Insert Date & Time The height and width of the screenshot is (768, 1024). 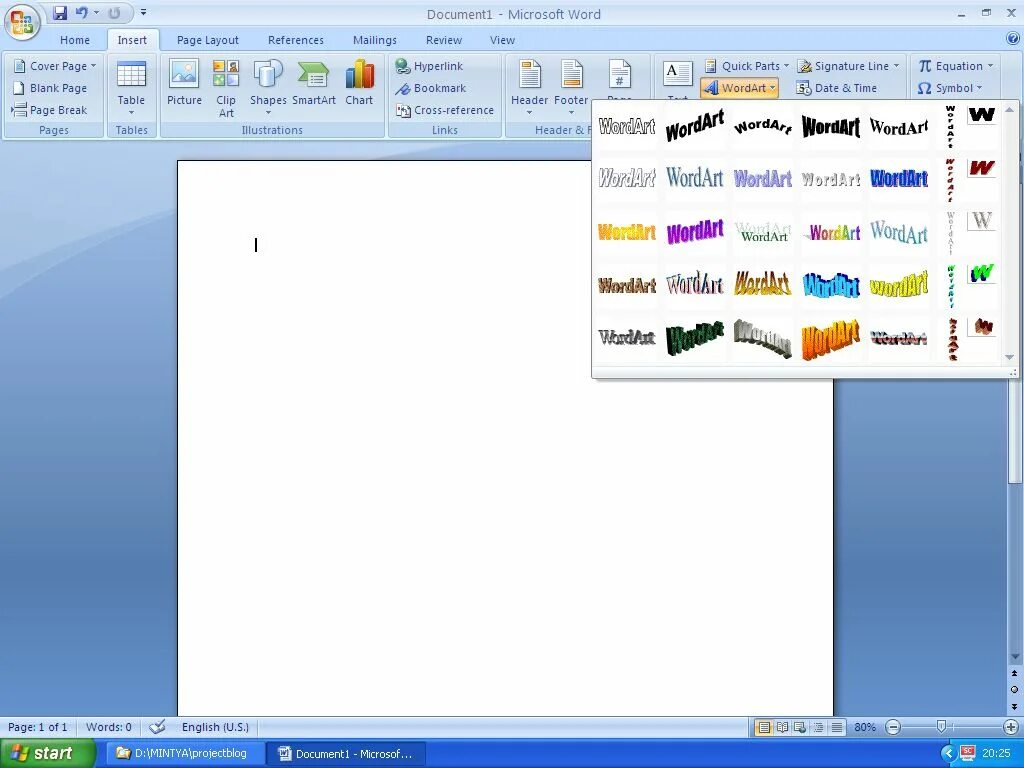click(x=837, y=88)
